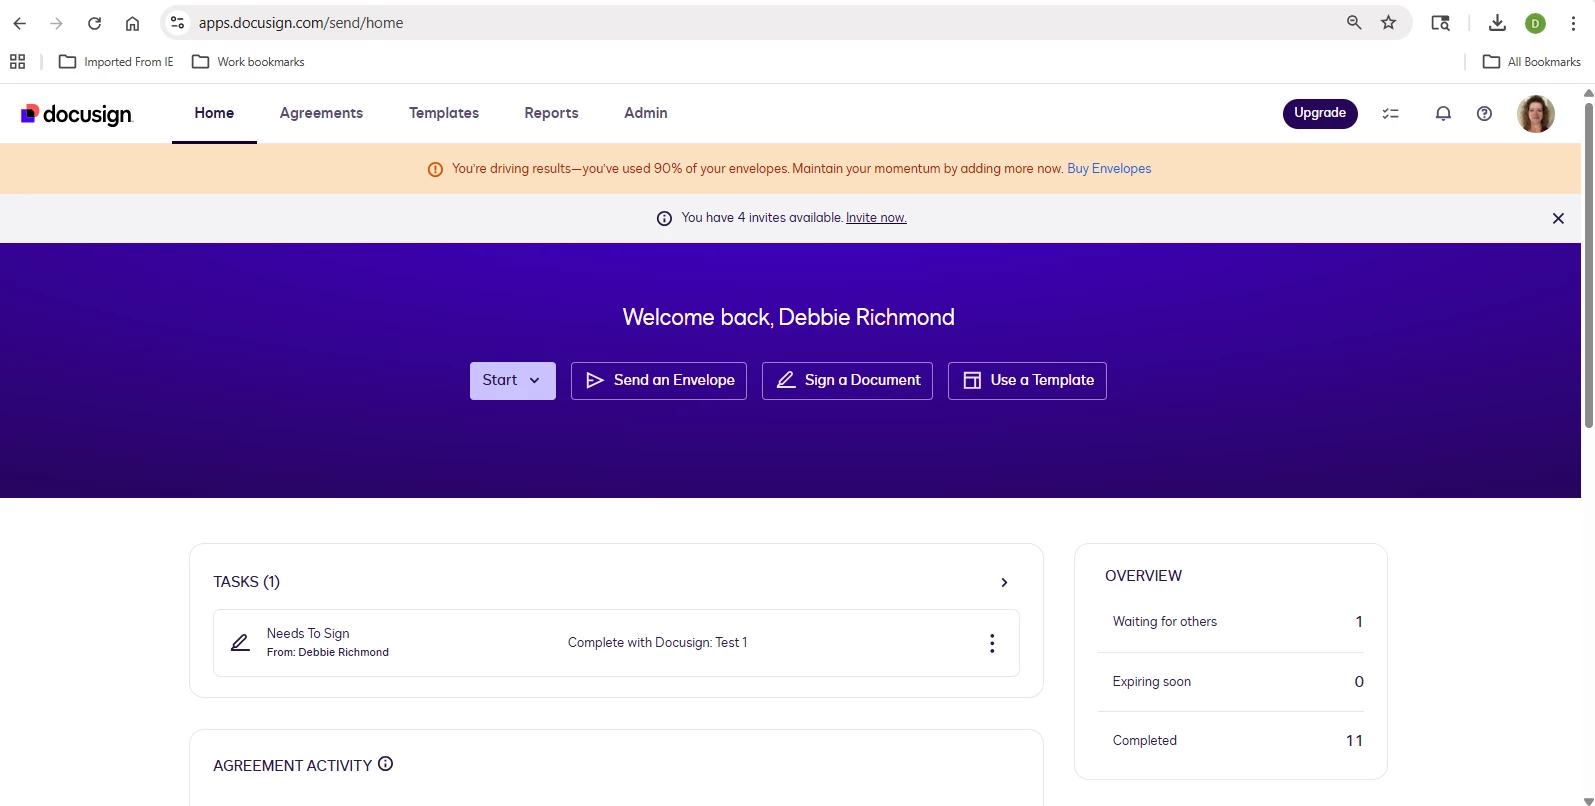Click Use a Template
Image resolution: width=1595 pixels, height=806 pixels.
click(1027, 380)
